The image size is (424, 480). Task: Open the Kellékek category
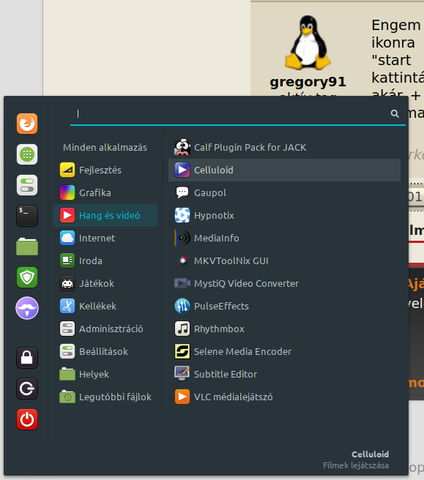click(x=105, y=306)
